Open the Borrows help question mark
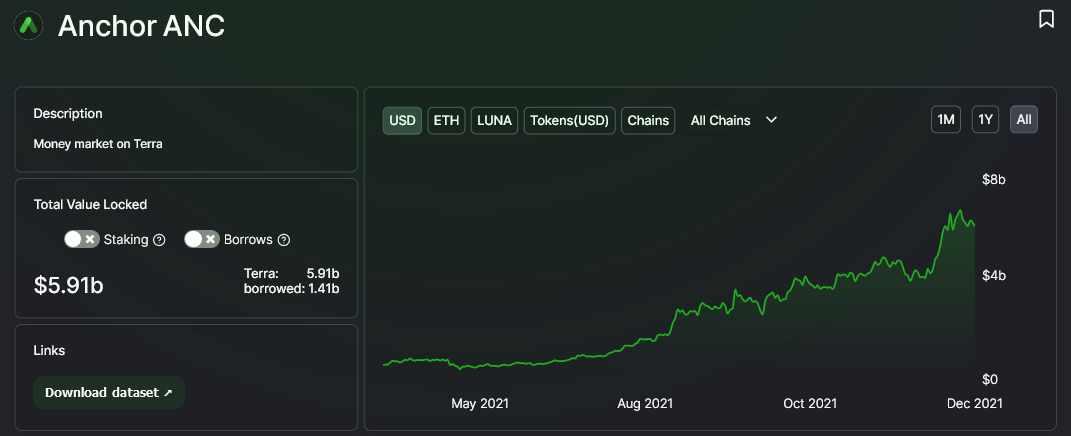The image size is (1071, 436). (x=284, y=240)
